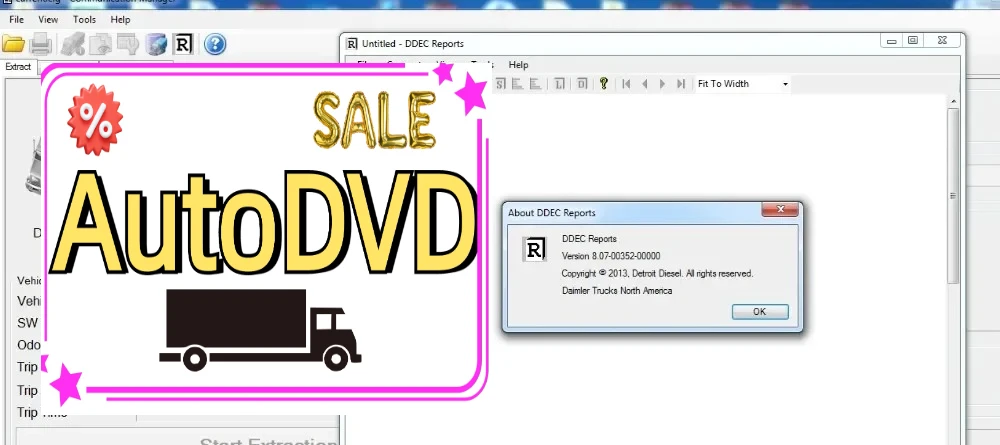Open File menu in Communication Manager
Screen dimensions: 1000x445
pyautogui.click(x=17, y=20)
